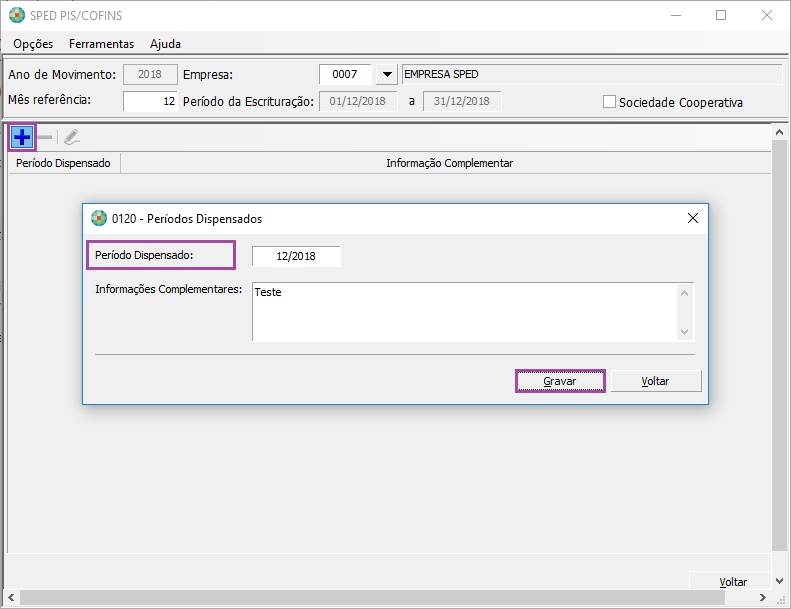Click the Mês referência input field
Screen dimensions: 791x609
151,101
